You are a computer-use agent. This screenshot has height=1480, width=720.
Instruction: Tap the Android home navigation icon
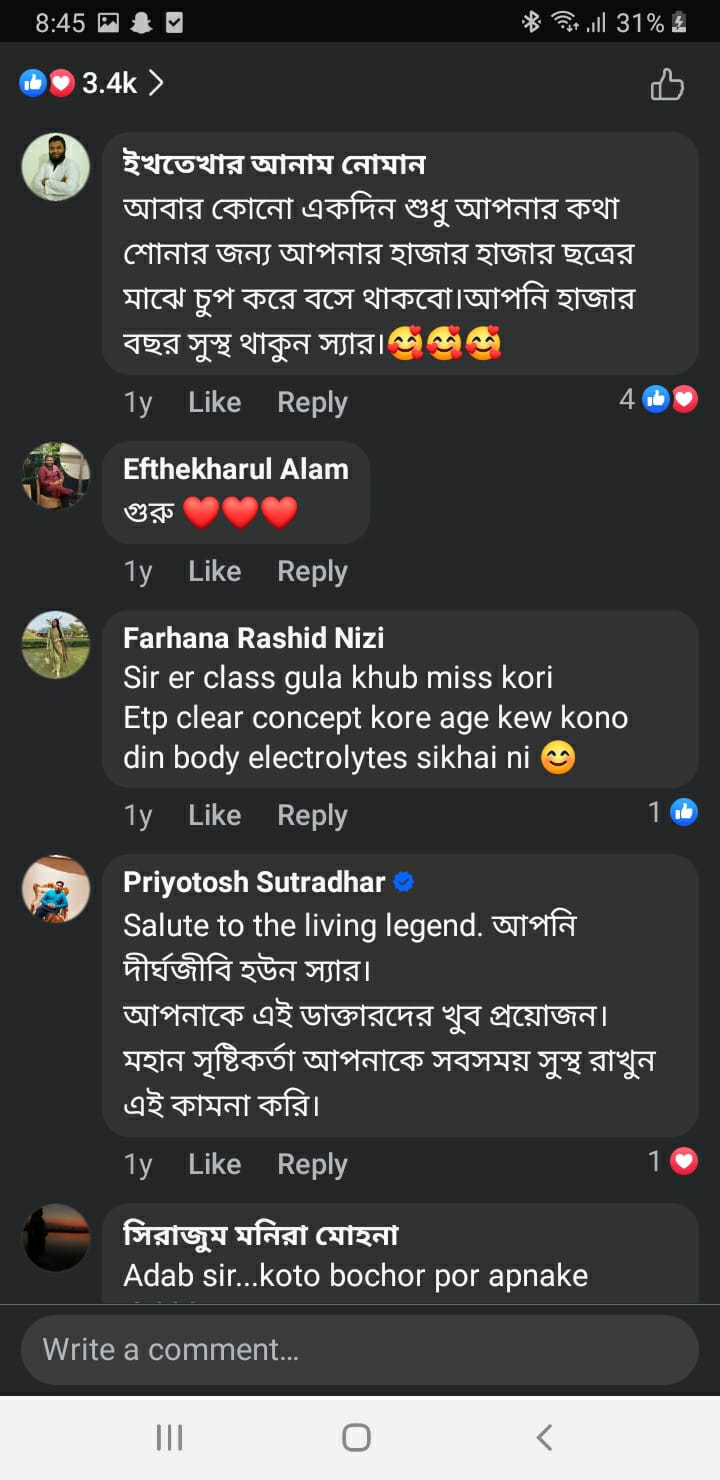(357, 1437)
